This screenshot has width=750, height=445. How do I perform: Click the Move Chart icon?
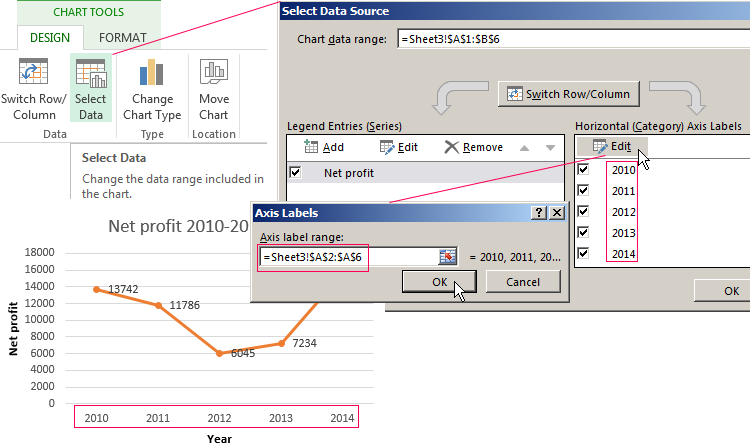pos(213,74)
